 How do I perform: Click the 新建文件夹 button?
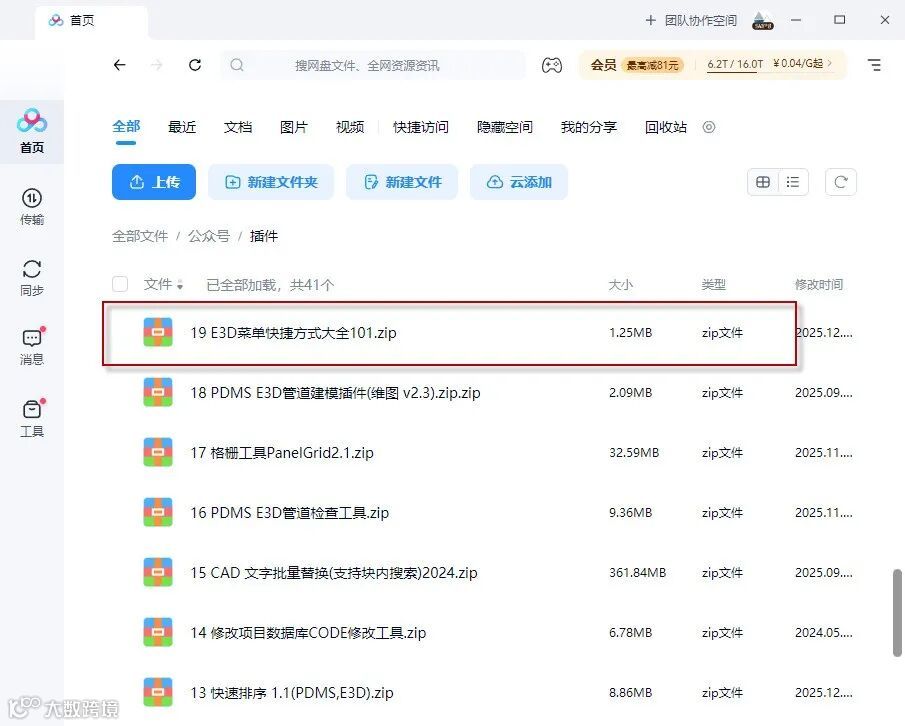[271, 182]
